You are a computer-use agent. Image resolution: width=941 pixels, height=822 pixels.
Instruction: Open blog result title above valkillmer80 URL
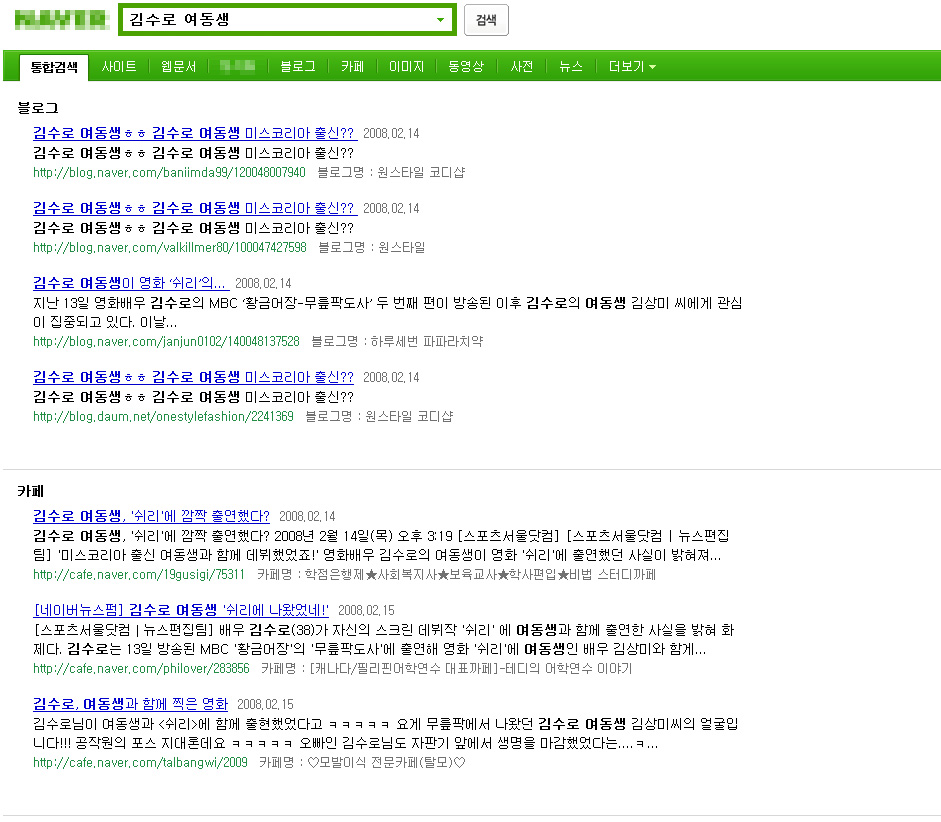click(195, 208)
